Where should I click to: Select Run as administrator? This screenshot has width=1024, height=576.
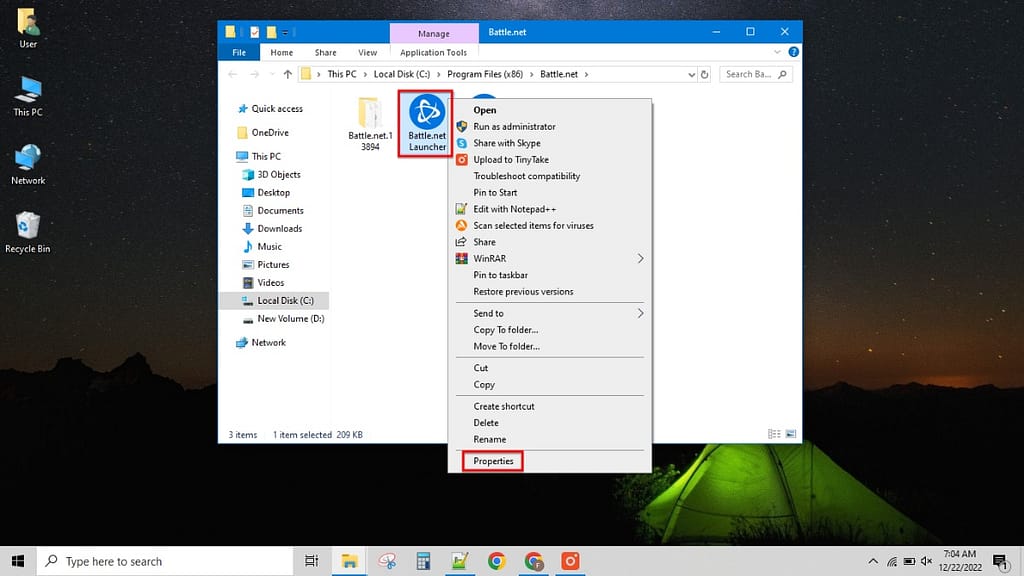pos(515,127)
